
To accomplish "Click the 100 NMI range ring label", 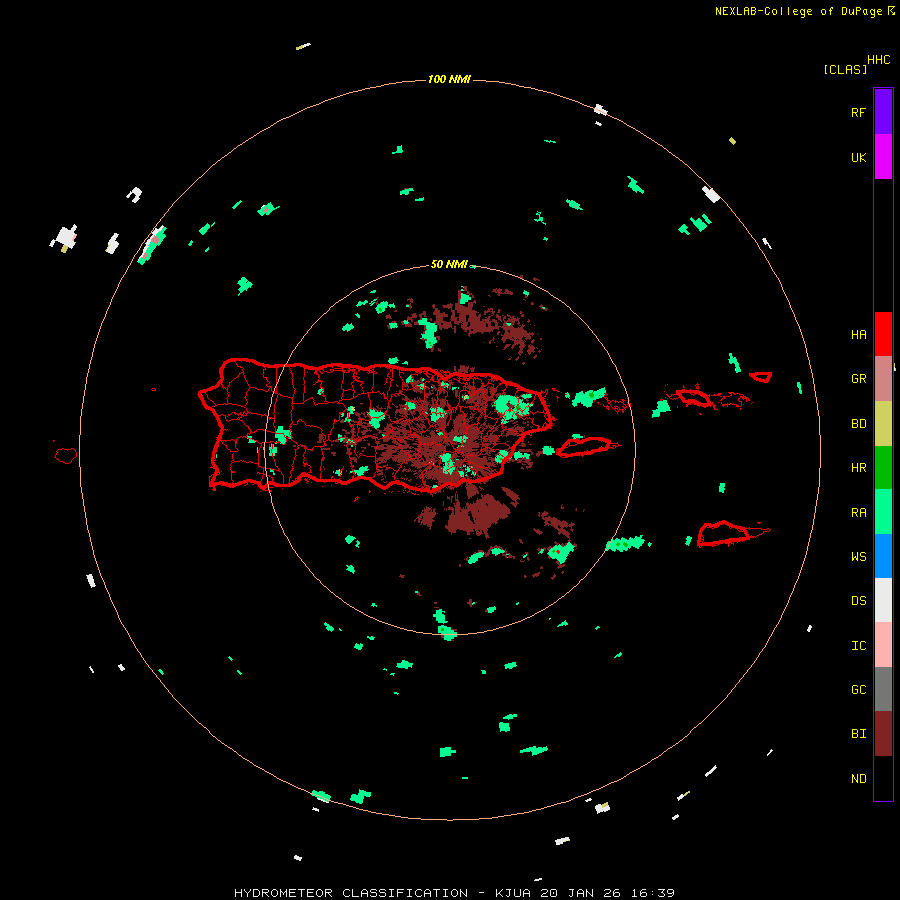I will 449,79.
